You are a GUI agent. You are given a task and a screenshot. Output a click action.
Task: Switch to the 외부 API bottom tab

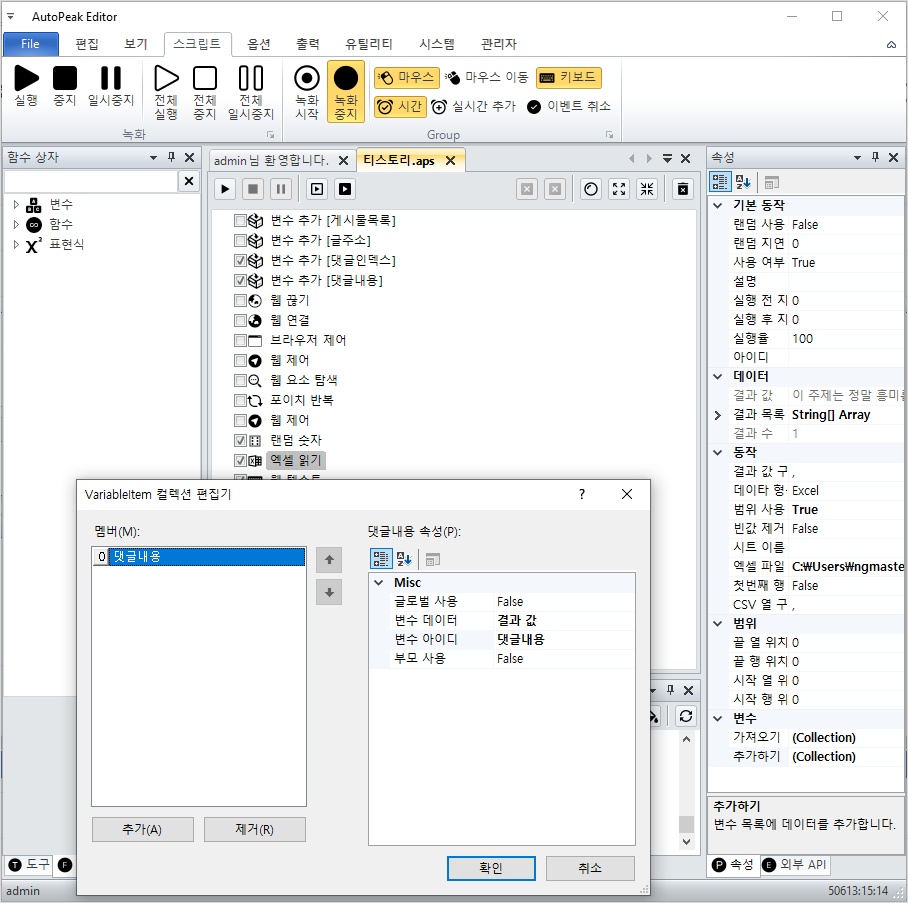tap(794, 864)
